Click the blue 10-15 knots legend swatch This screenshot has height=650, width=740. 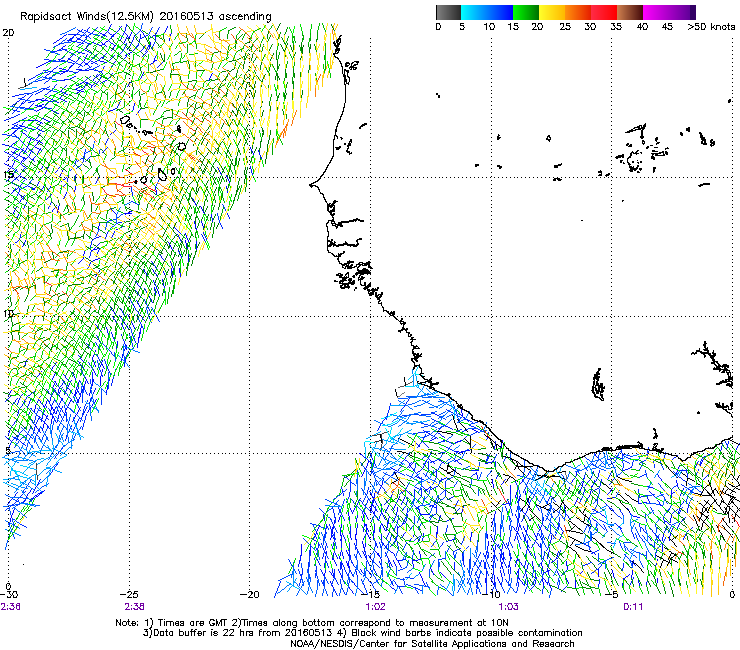(x=500, y=12)
